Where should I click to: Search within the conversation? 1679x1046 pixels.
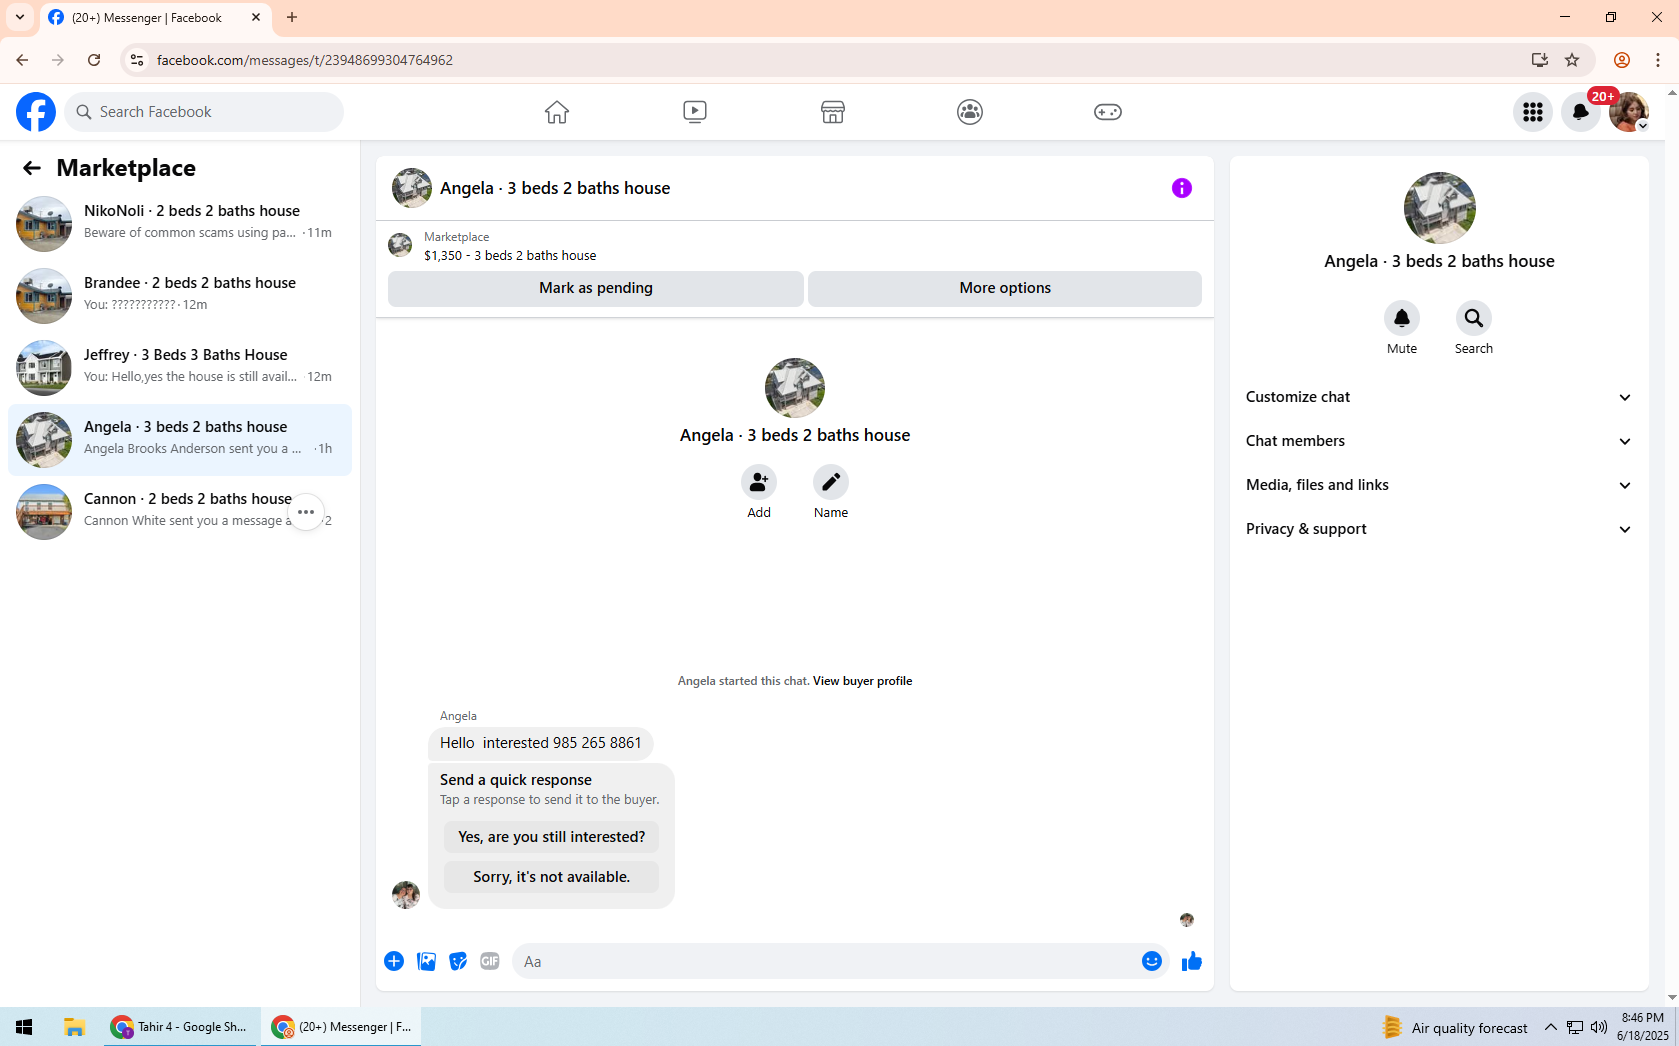pyautogui.click(x=1474, y=318)
